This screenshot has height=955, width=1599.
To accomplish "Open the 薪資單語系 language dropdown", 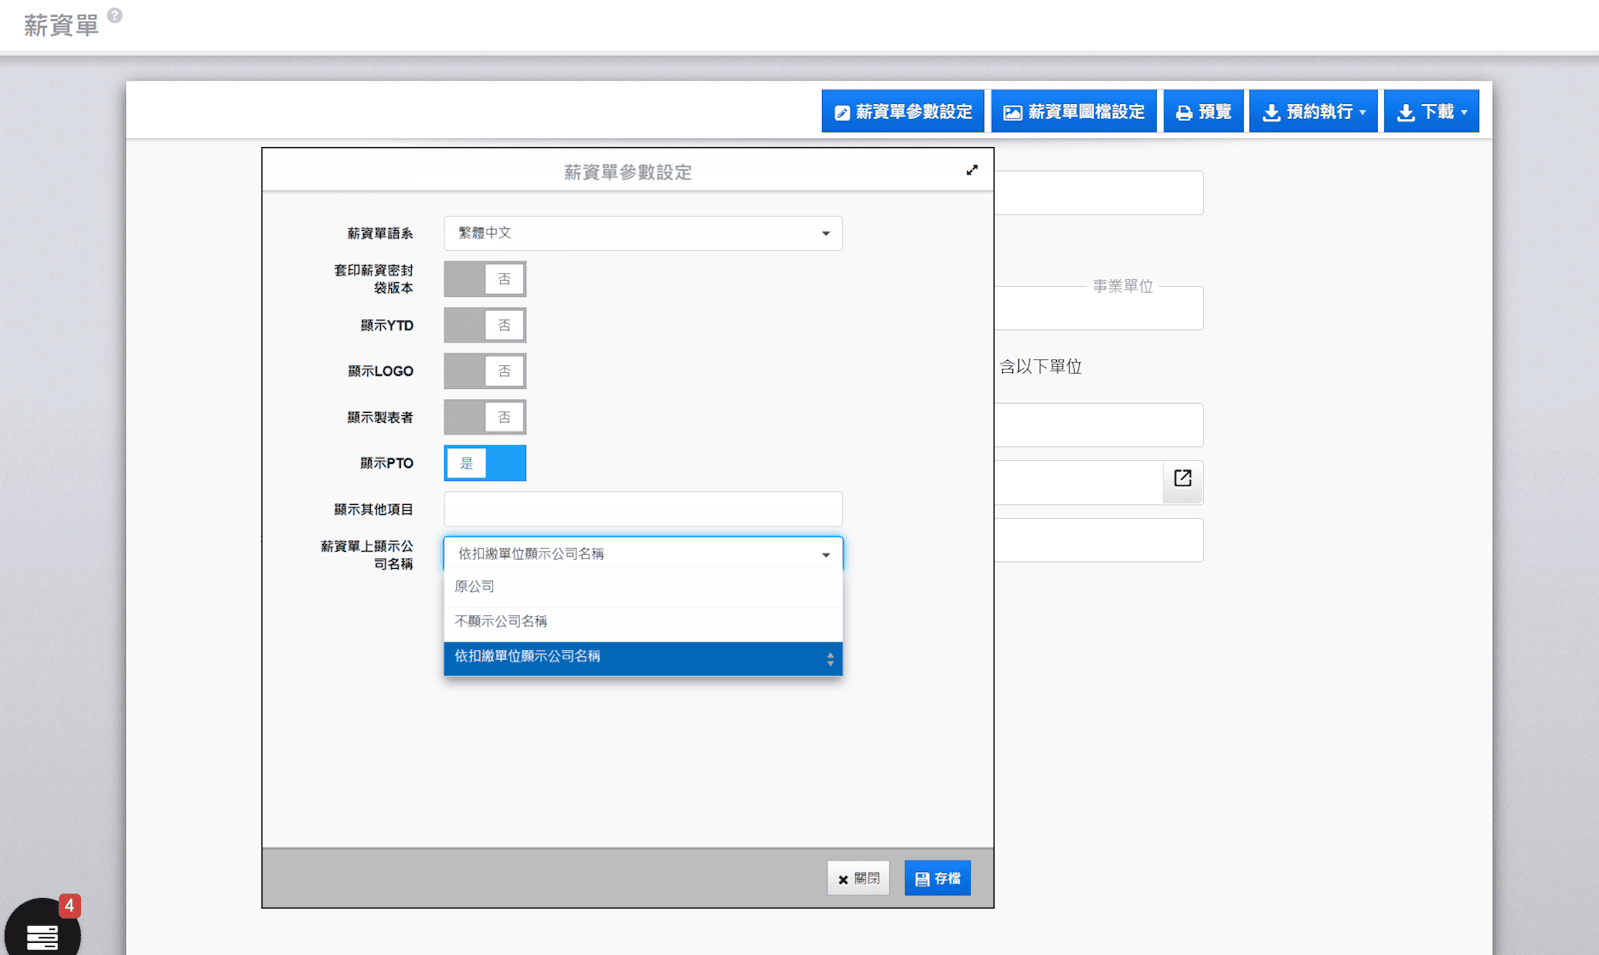I will pyautogui.click(x=642, y=233).
